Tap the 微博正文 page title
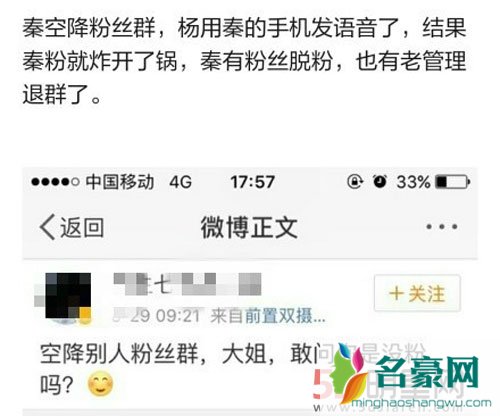The image size is (500, 416). coord(249,228)
